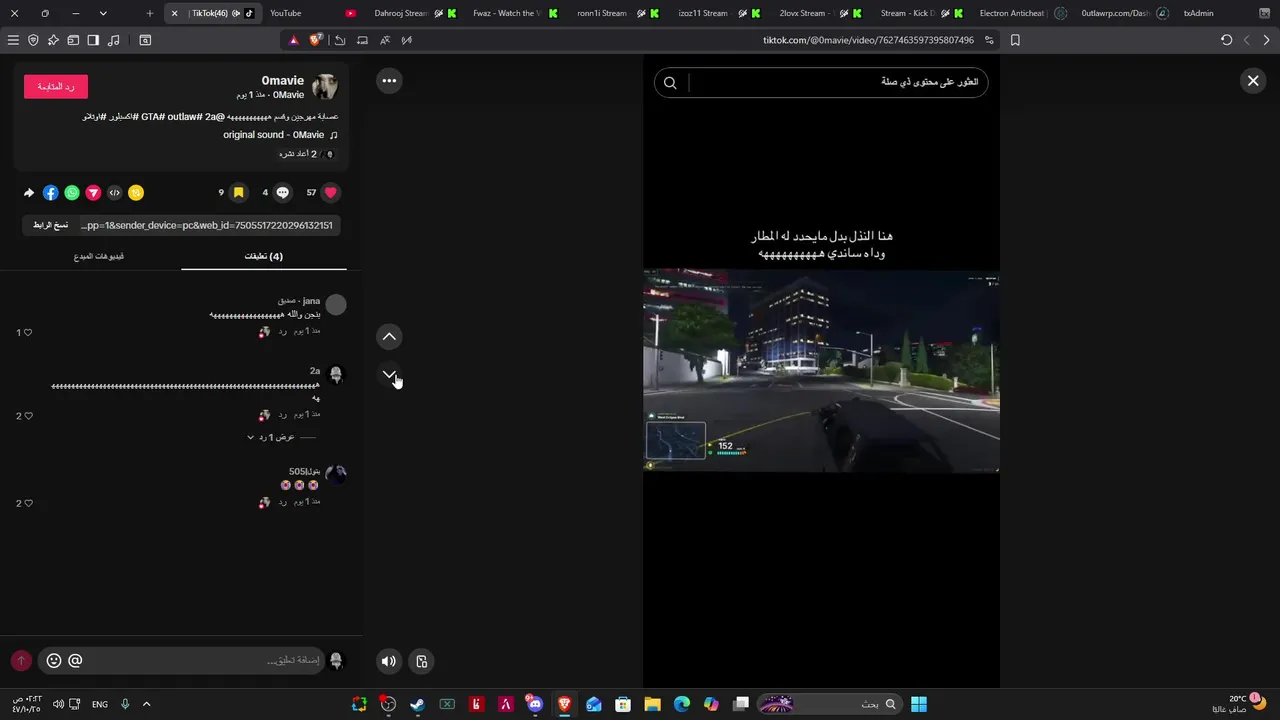The width and height of the screenshot is (1280, 720).
Task: Open File Explorer from the taskbar
Action: tap(652, 704)
